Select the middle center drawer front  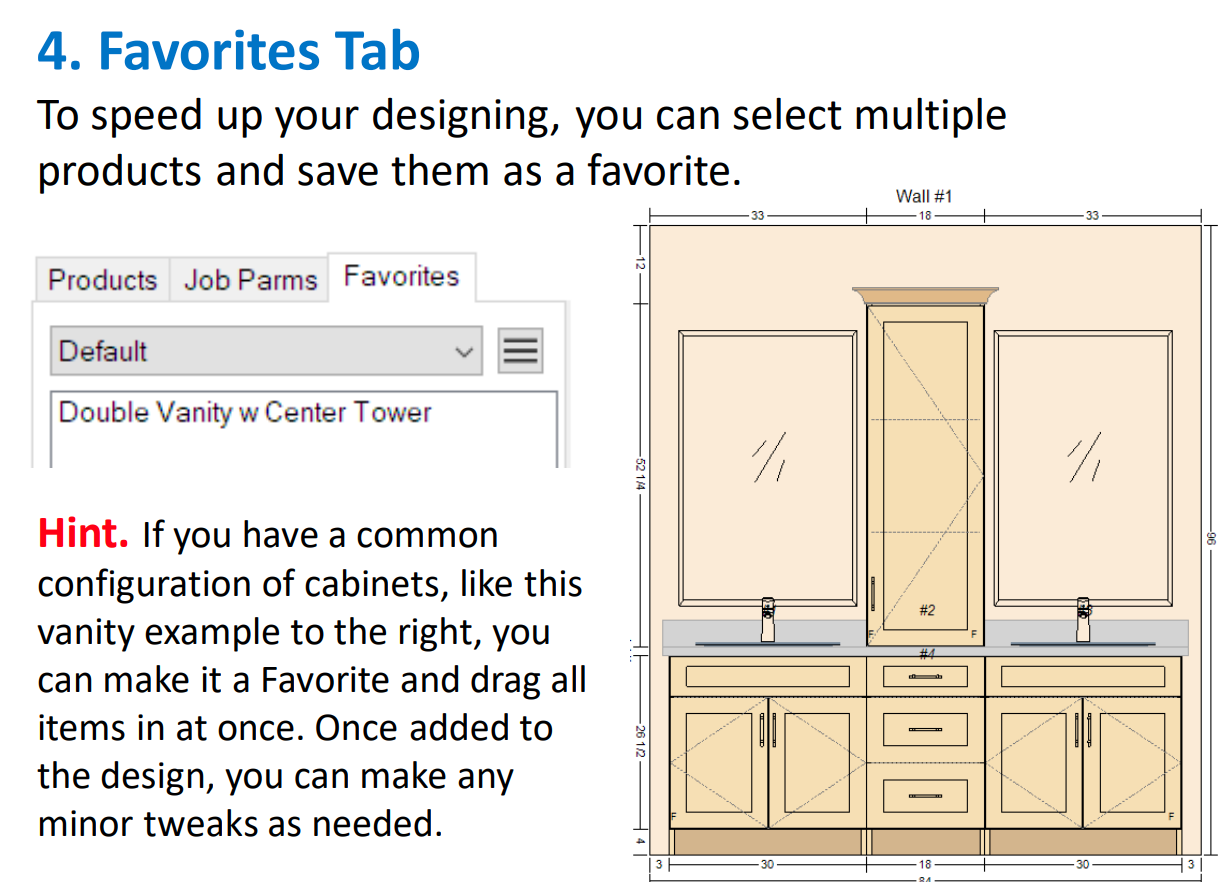[x=926, y=730]
